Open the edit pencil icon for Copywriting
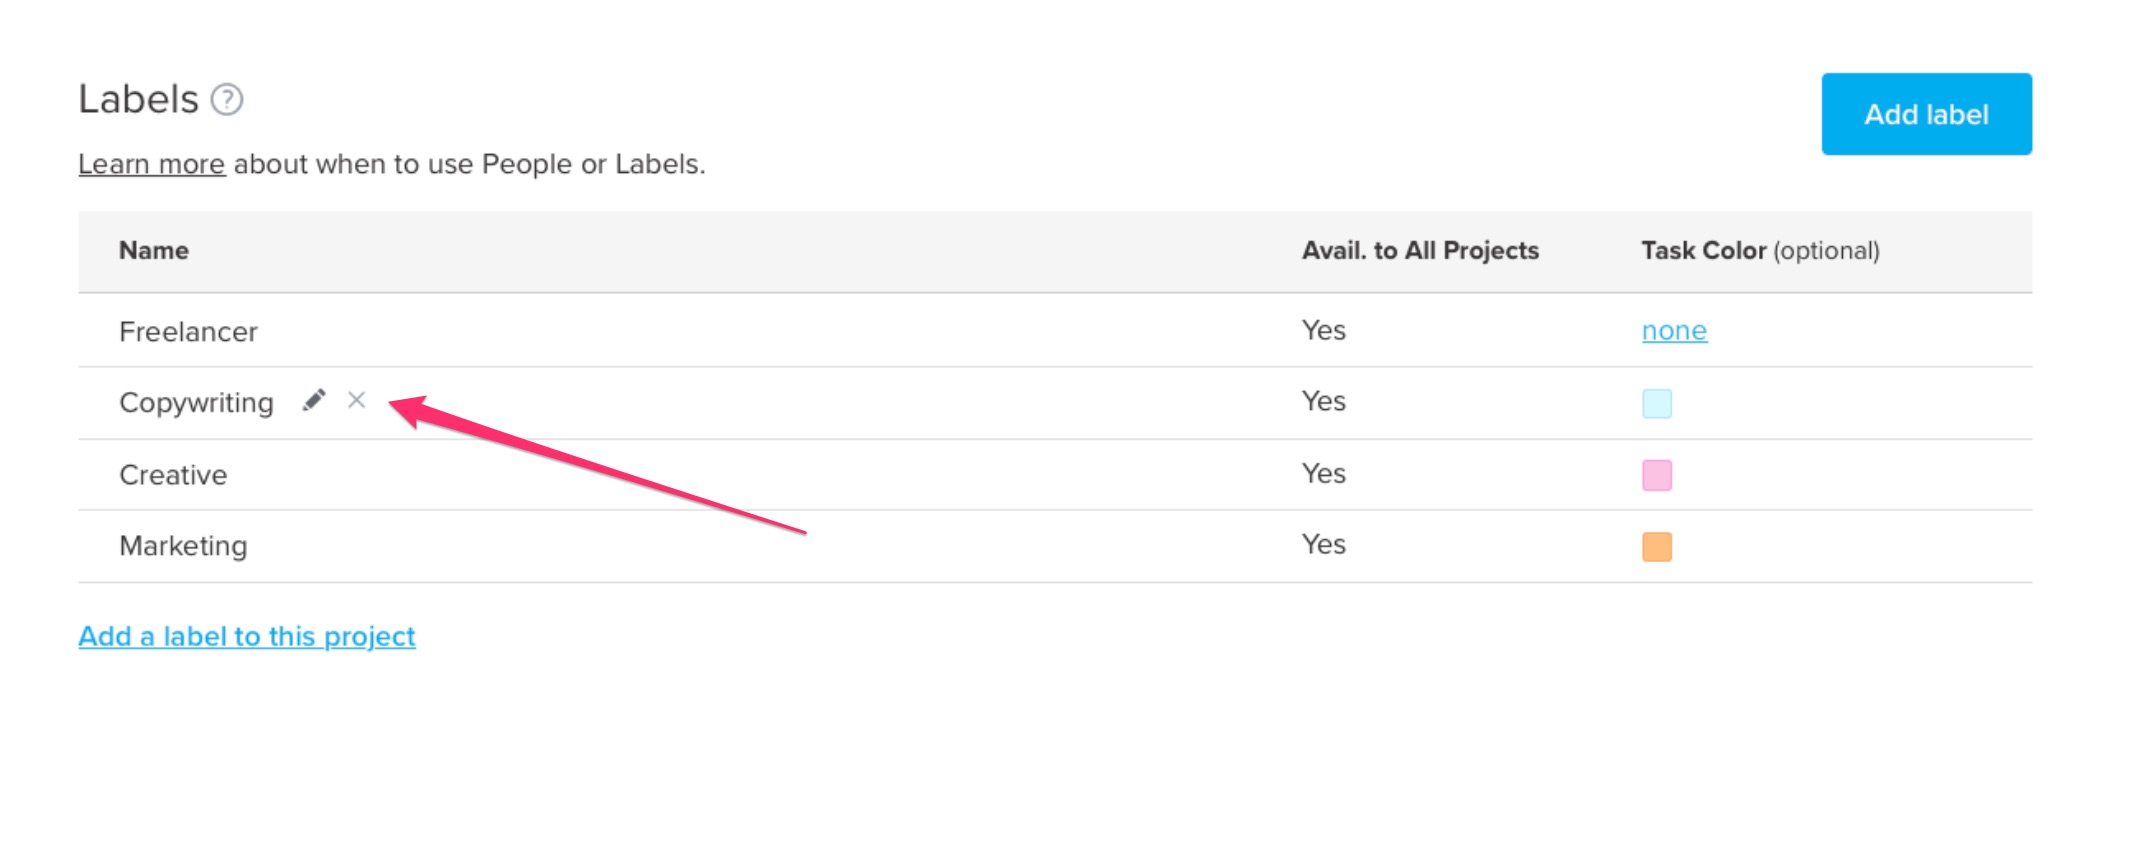 pyautogui.click(x=315, y=400)
